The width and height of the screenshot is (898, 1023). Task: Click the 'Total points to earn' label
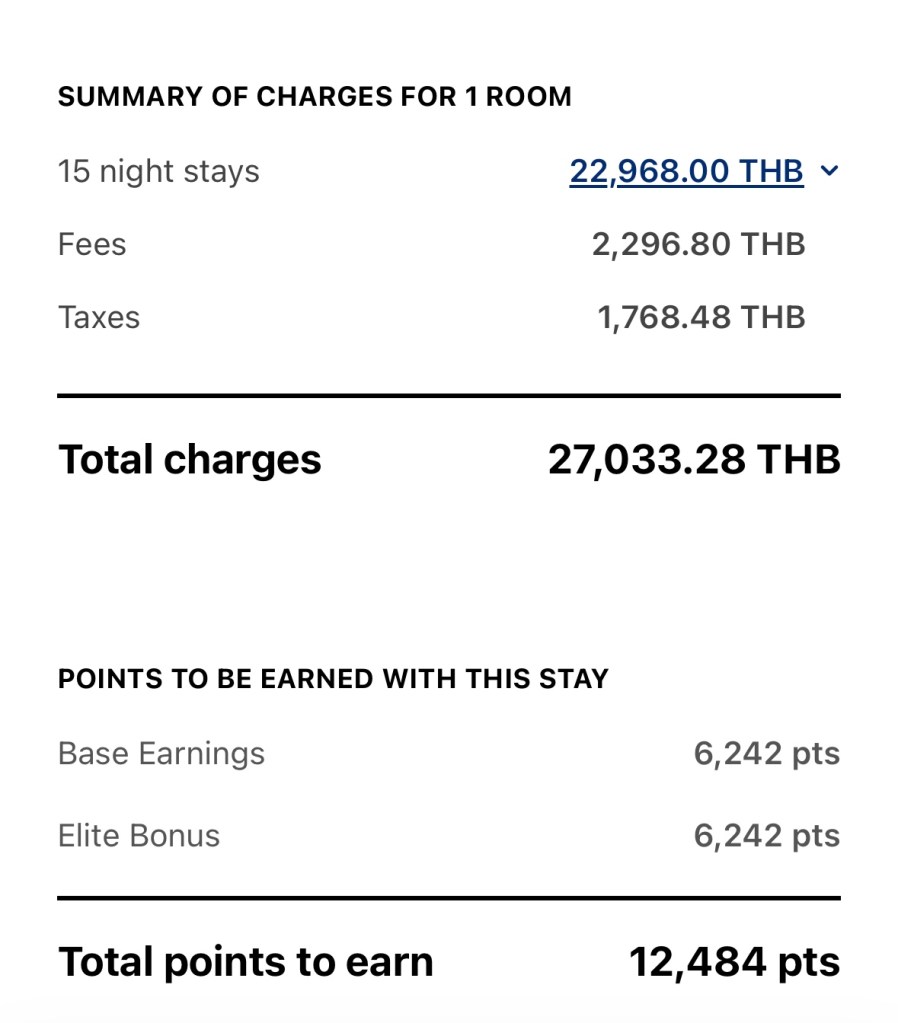[x=246, y=962]
